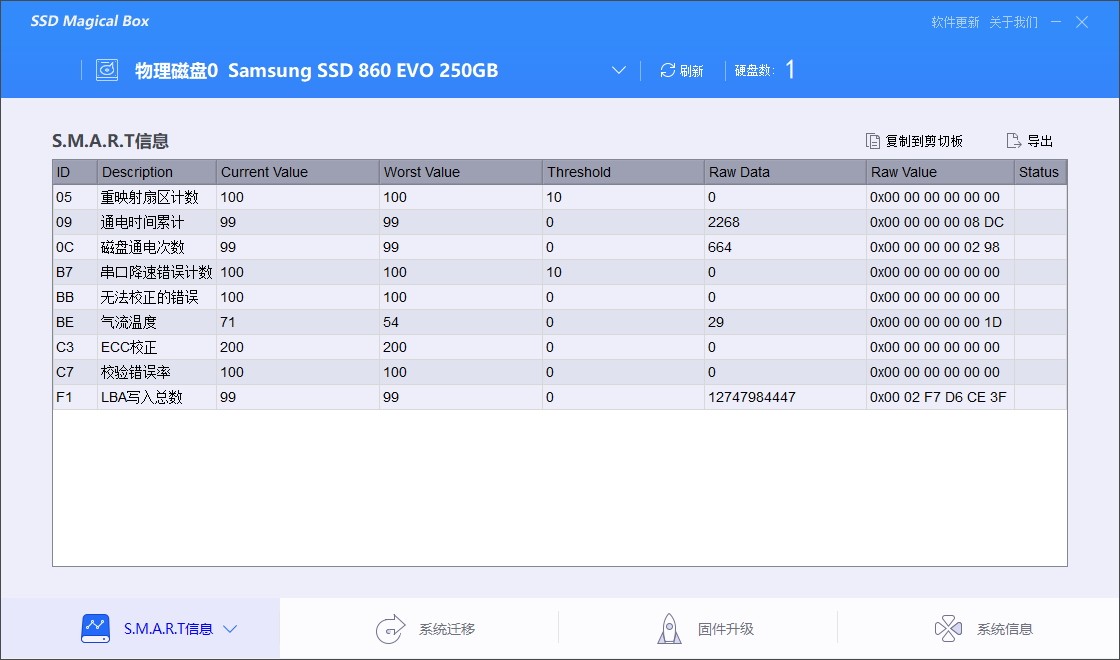The width and height of the screenshot is (1120, 660).
Task: Expand the disk selection dropdown chevron
Action: (x=619, y=70)
